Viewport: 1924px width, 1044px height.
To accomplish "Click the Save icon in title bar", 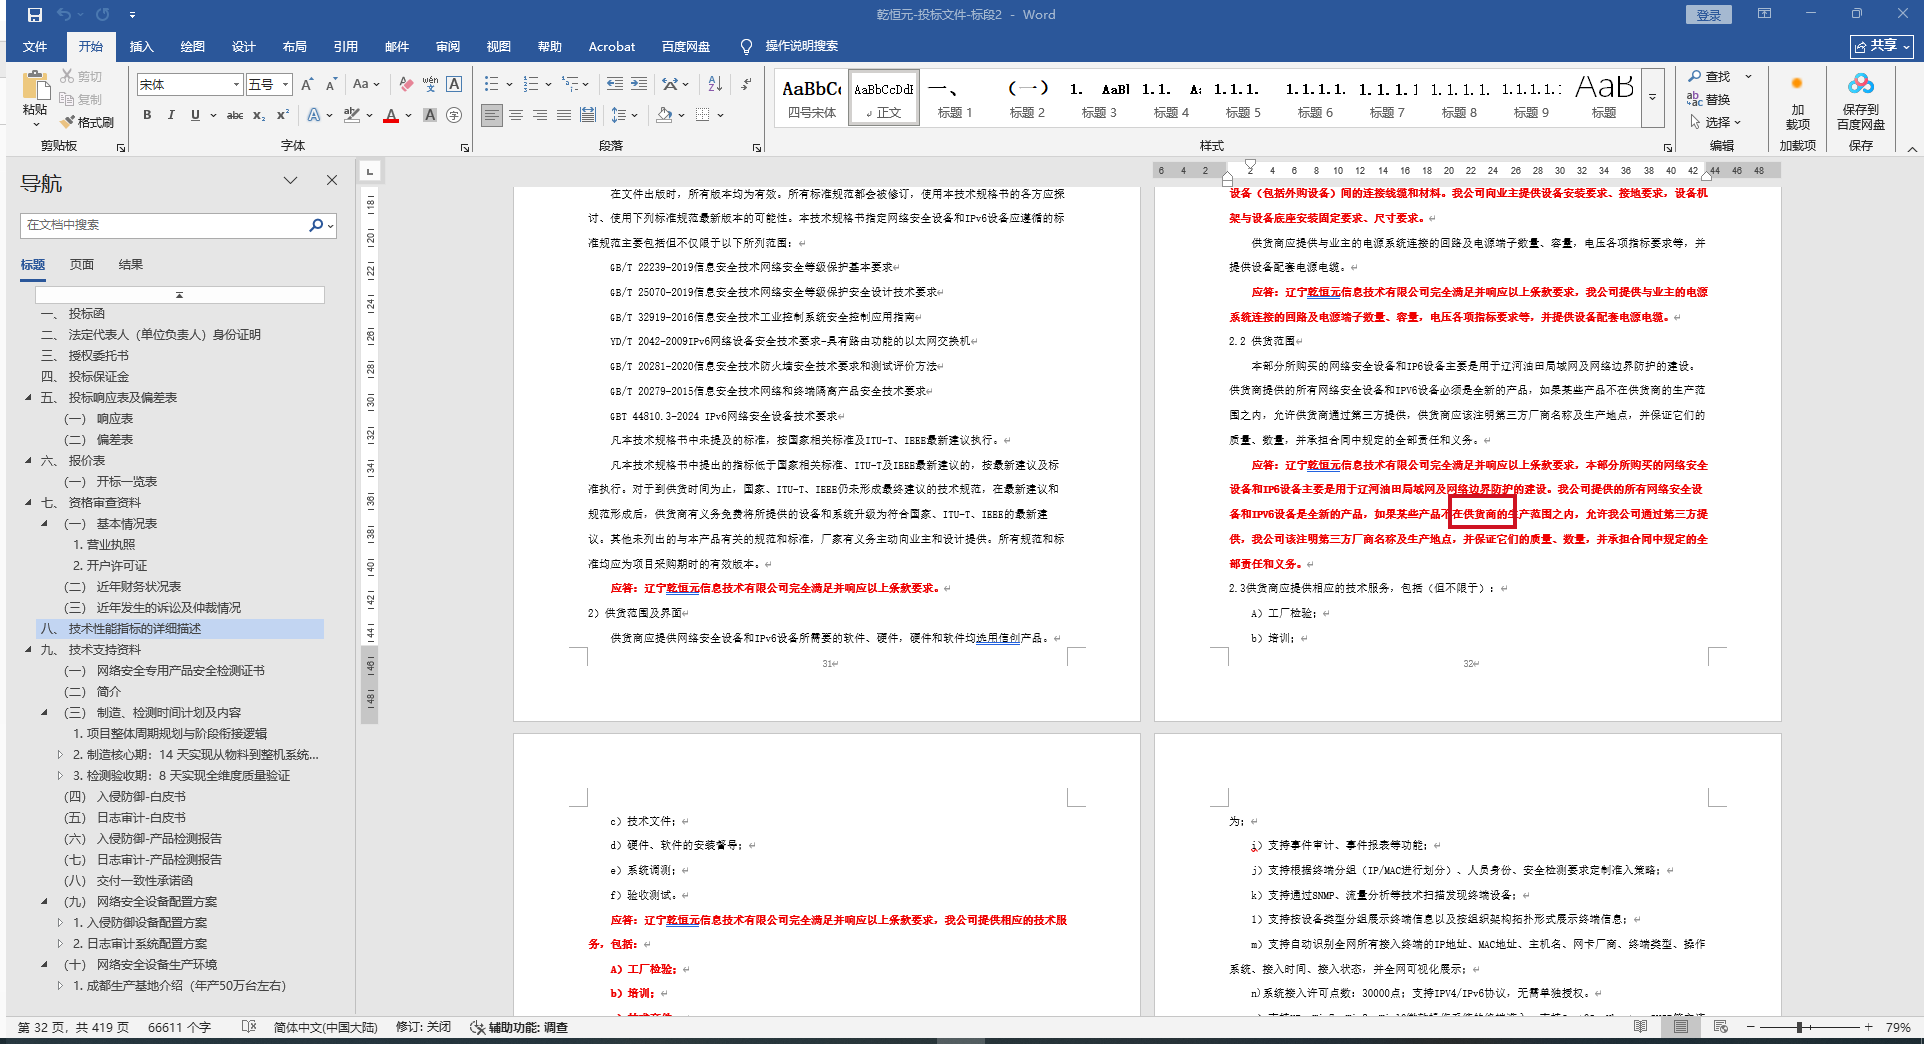I will (x=35, y=15).
